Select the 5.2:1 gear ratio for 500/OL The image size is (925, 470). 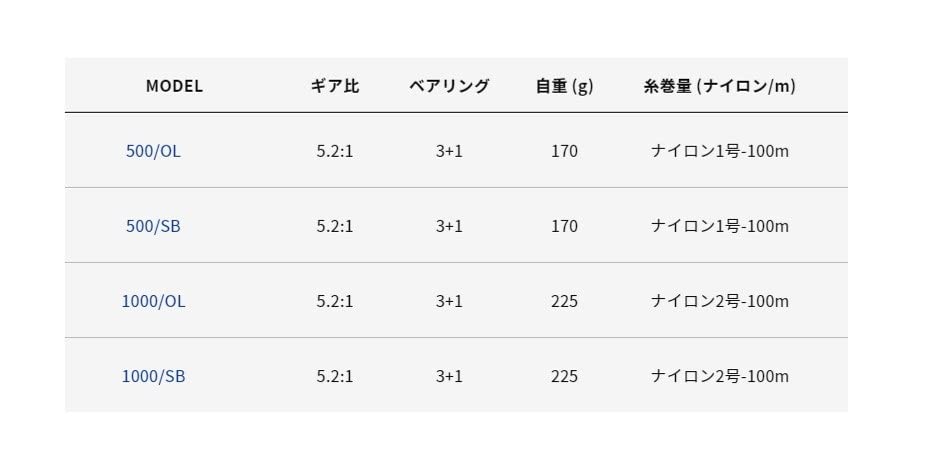[x=334, y=151]
